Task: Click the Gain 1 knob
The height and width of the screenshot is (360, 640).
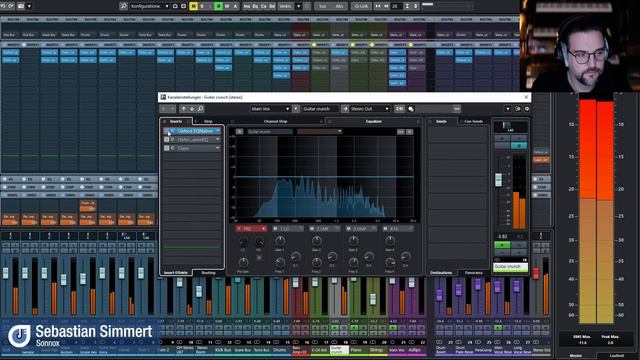Action: tap(280, 241)
